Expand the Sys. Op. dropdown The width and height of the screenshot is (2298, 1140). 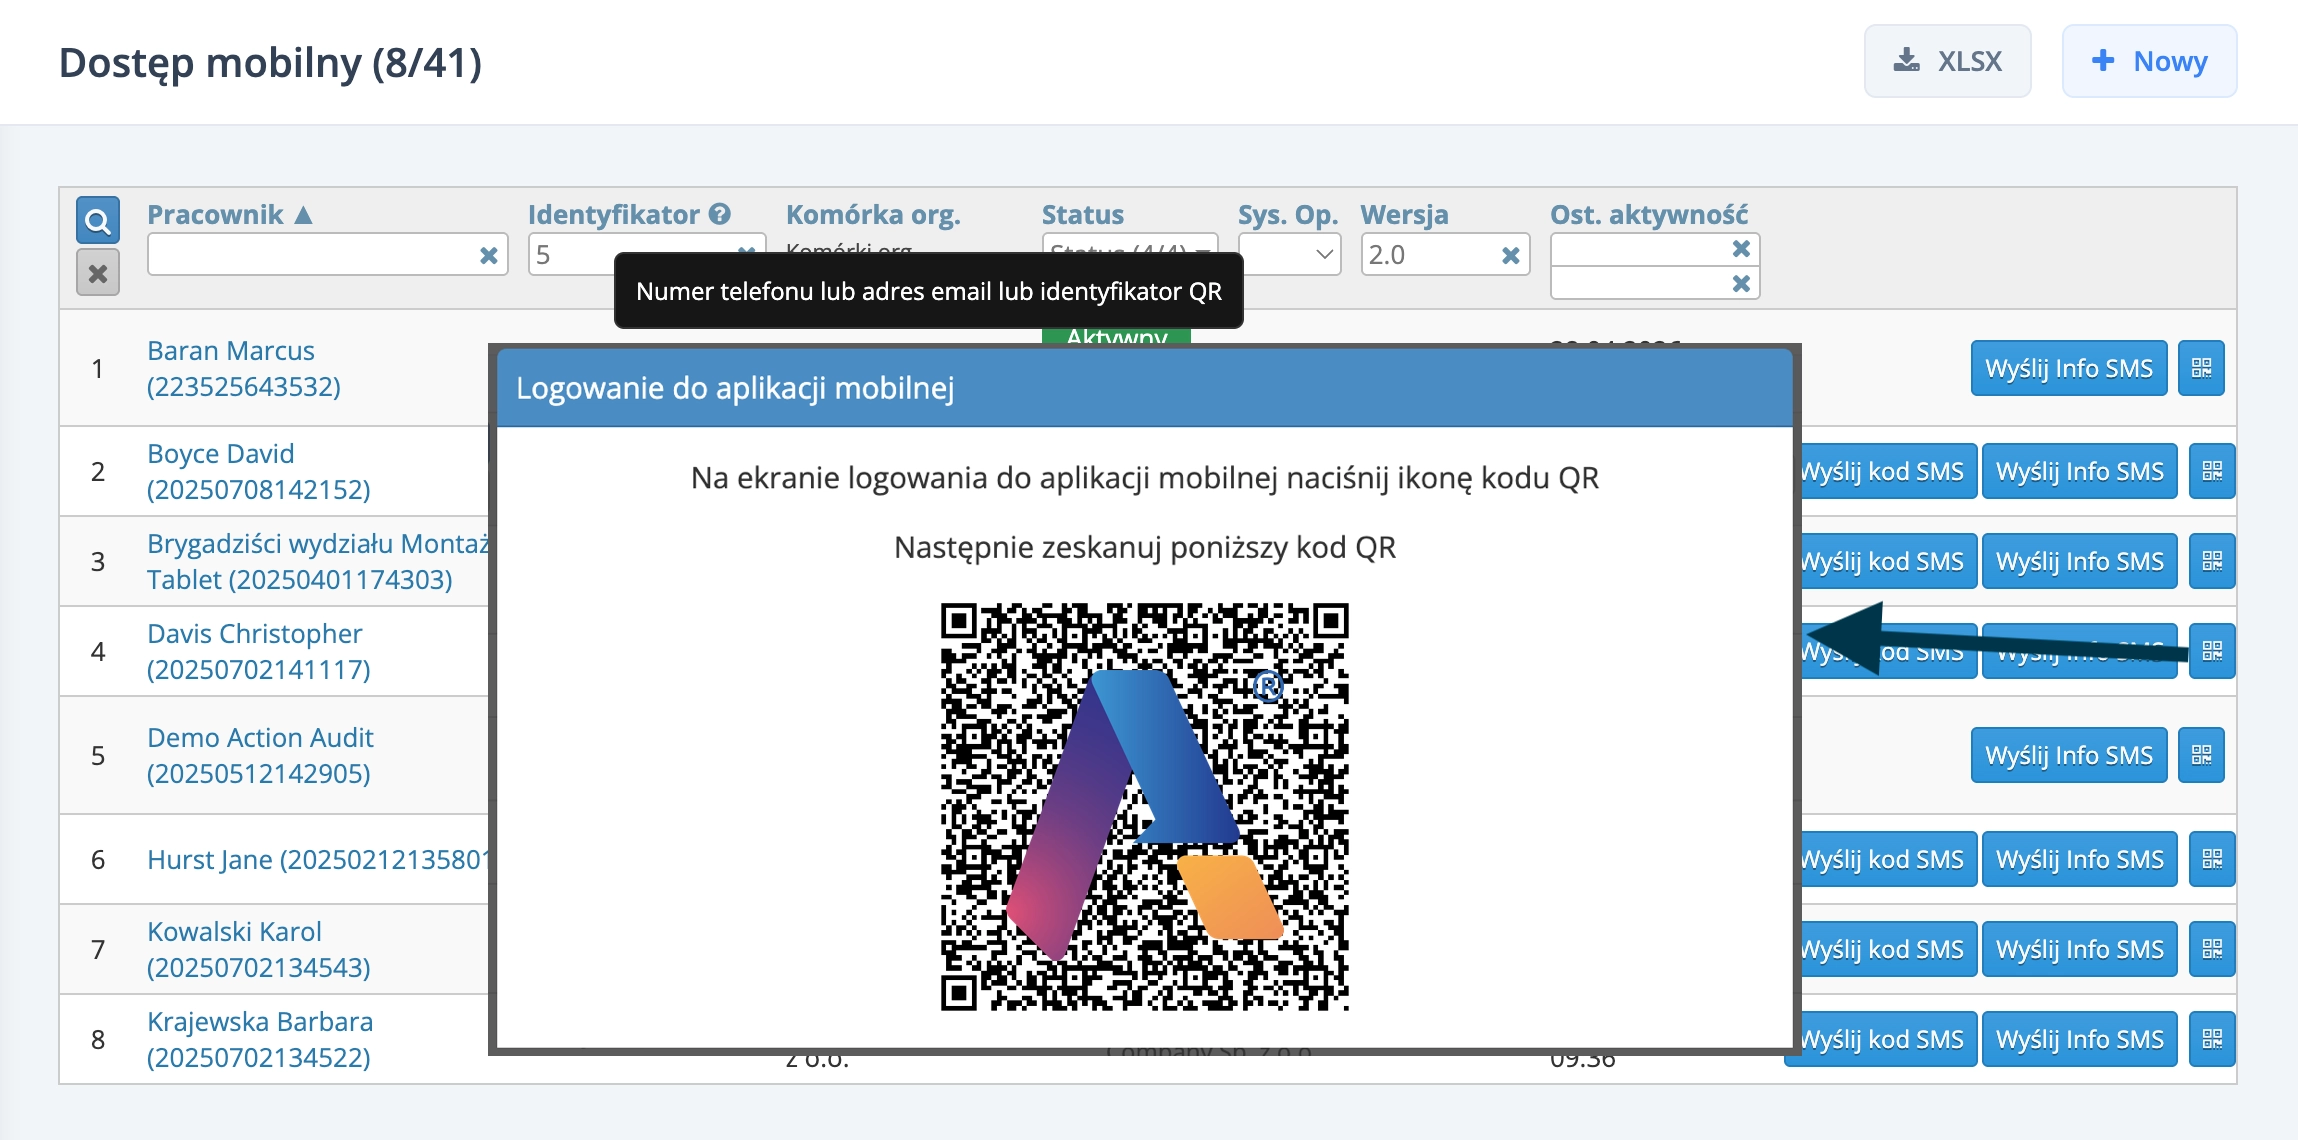1289,254
